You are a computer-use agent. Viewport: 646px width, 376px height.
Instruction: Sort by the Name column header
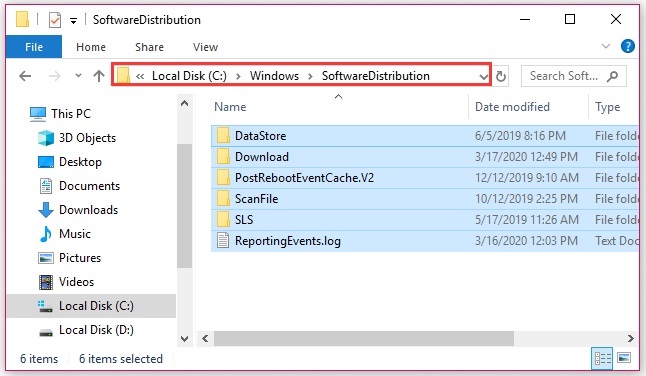230,107
